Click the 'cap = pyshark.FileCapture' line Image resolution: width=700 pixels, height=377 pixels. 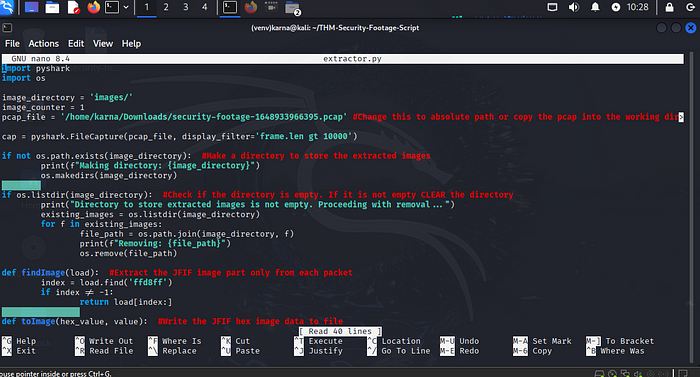[x=179, y=137]
